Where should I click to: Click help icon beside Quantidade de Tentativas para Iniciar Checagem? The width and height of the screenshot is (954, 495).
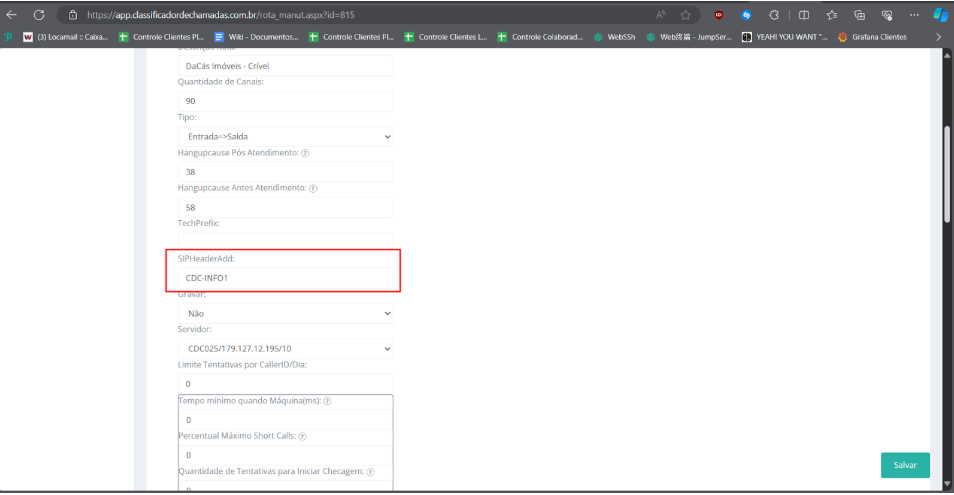(370, 472)
